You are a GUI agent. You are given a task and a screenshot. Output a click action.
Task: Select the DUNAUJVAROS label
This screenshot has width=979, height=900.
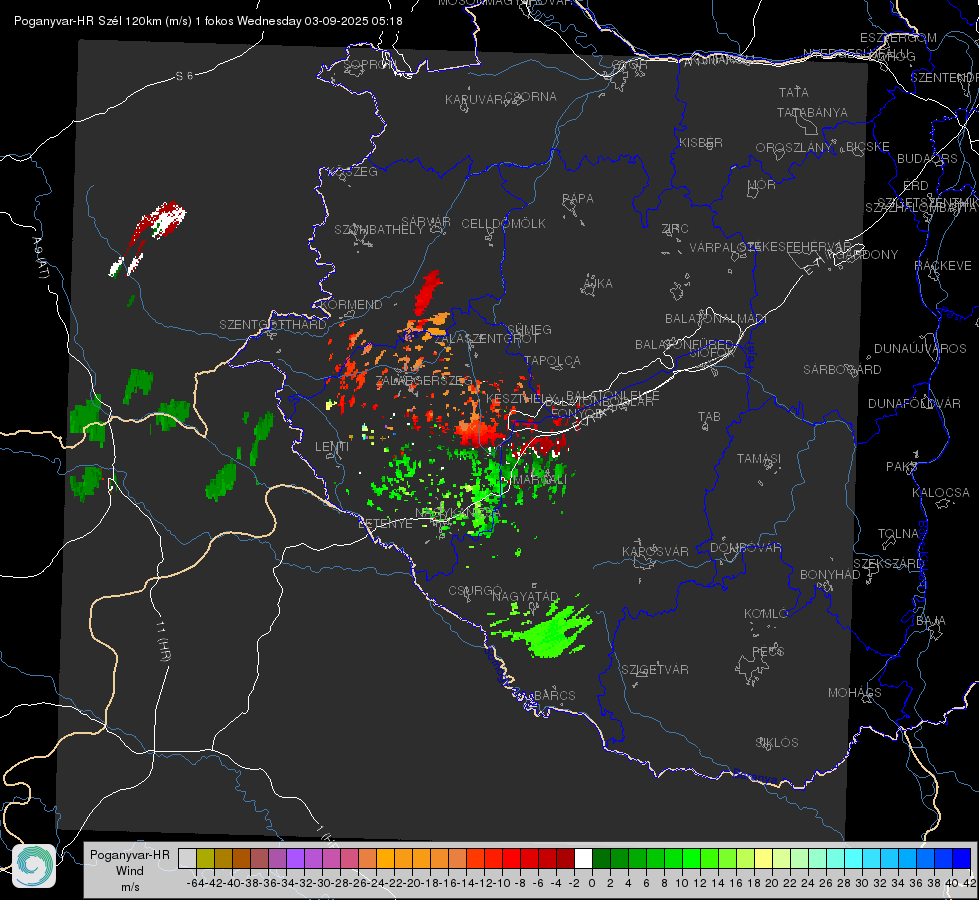[x=920, y=349]
